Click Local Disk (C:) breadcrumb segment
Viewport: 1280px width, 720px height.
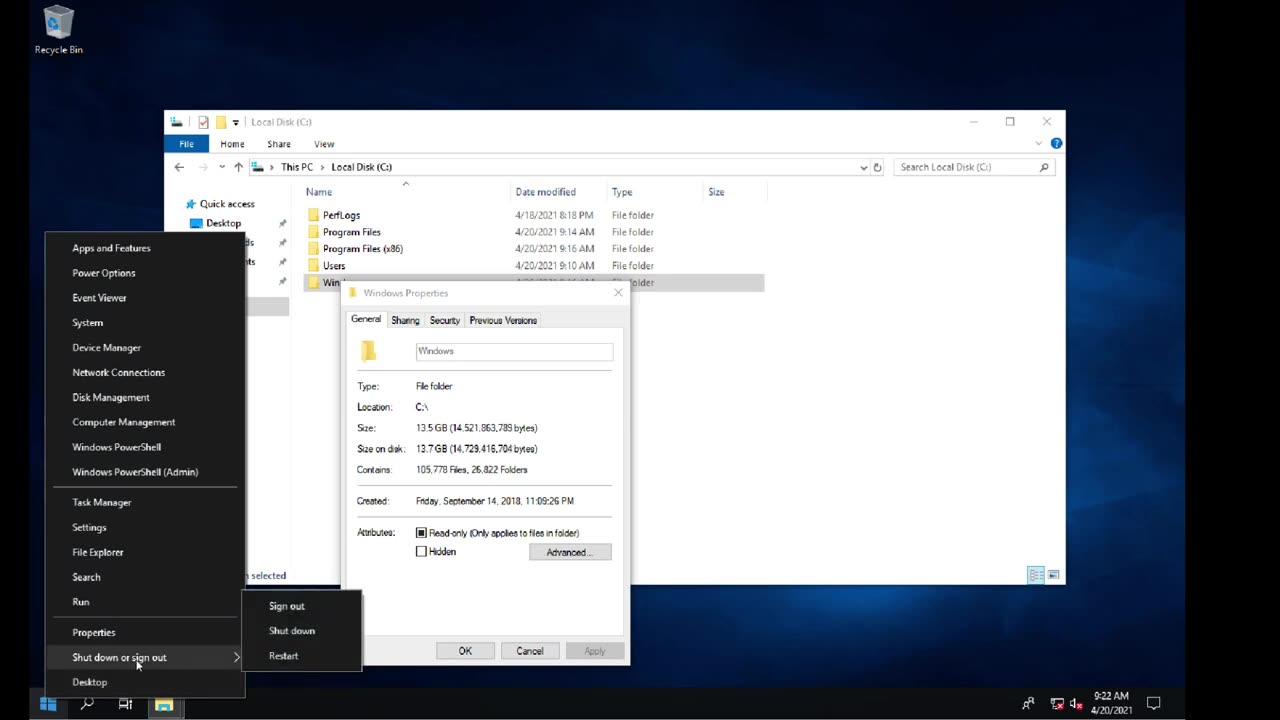(361, 167)
